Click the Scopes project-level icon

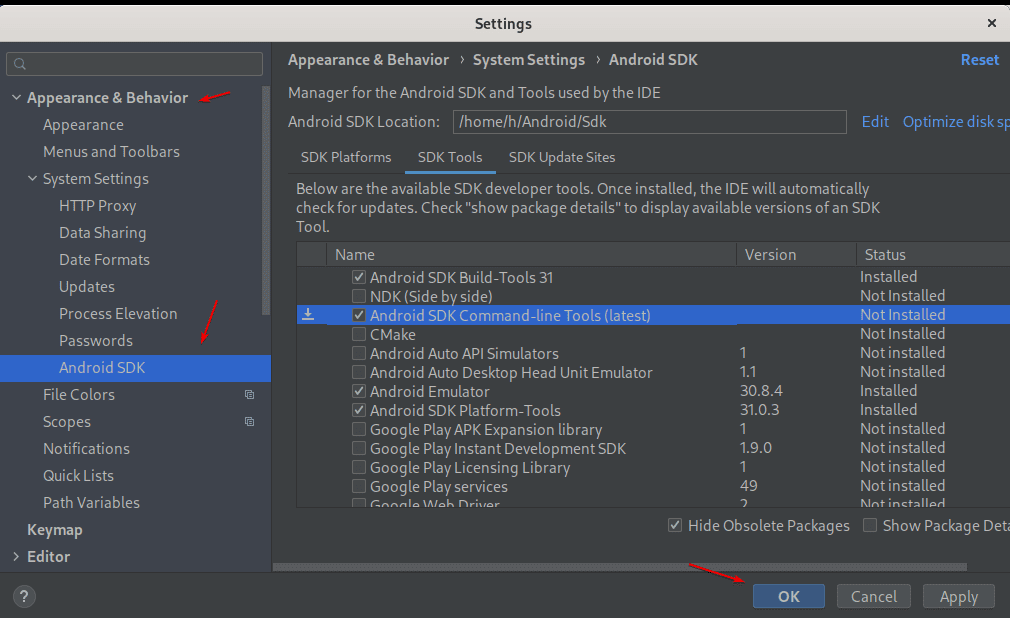[x=249, y=421]
